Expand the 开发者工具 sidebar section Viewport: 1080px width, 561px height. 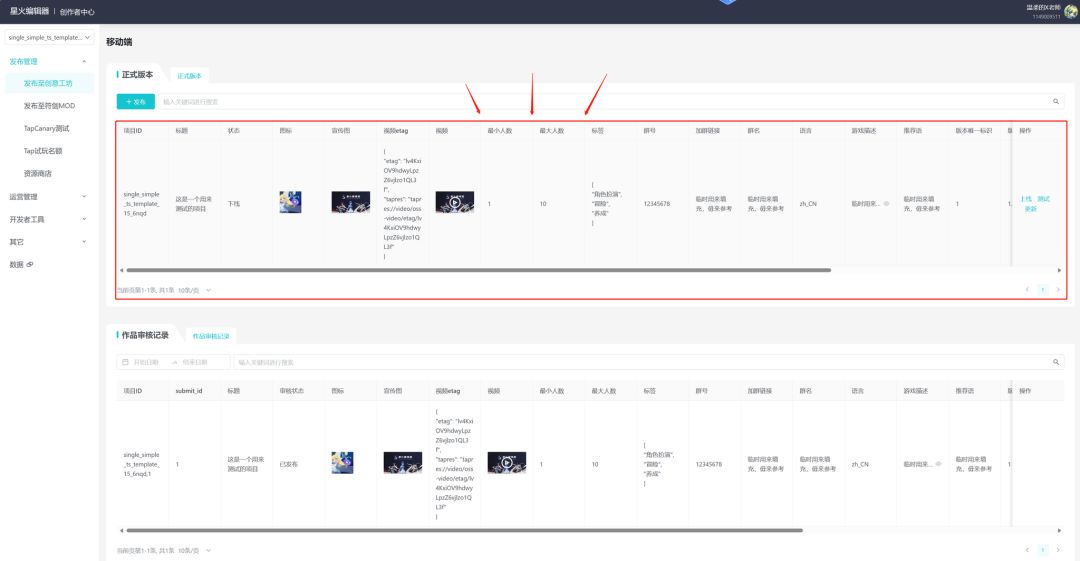48,219
